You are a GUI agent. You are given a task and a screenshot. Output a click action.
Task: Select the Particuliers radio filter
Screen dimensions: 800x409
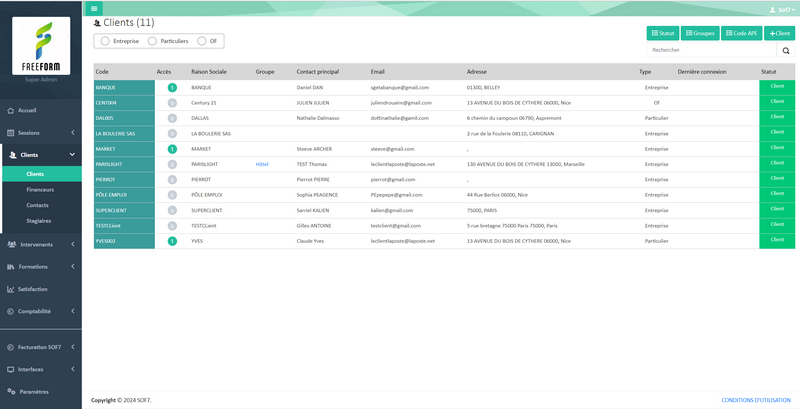[x=152, y=41]
